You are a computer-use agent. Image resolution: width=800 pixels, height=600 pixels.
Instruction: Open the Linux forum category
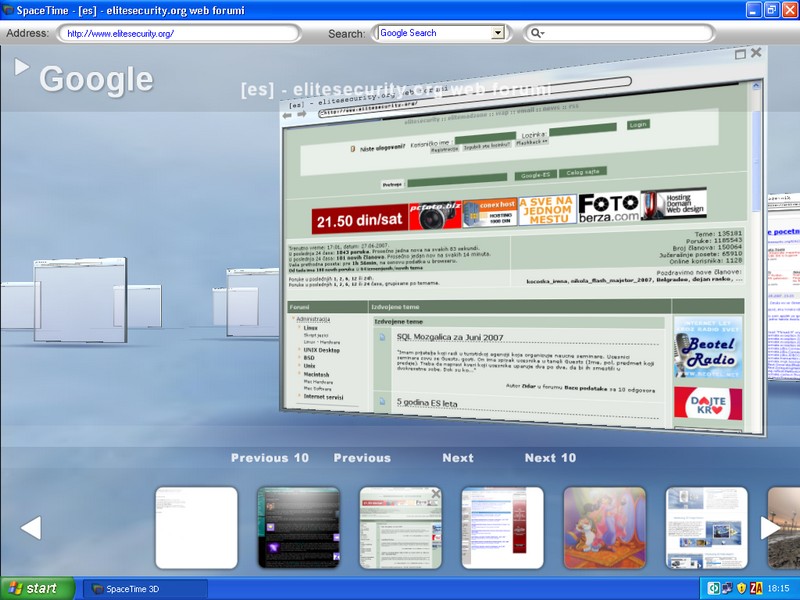310,328
